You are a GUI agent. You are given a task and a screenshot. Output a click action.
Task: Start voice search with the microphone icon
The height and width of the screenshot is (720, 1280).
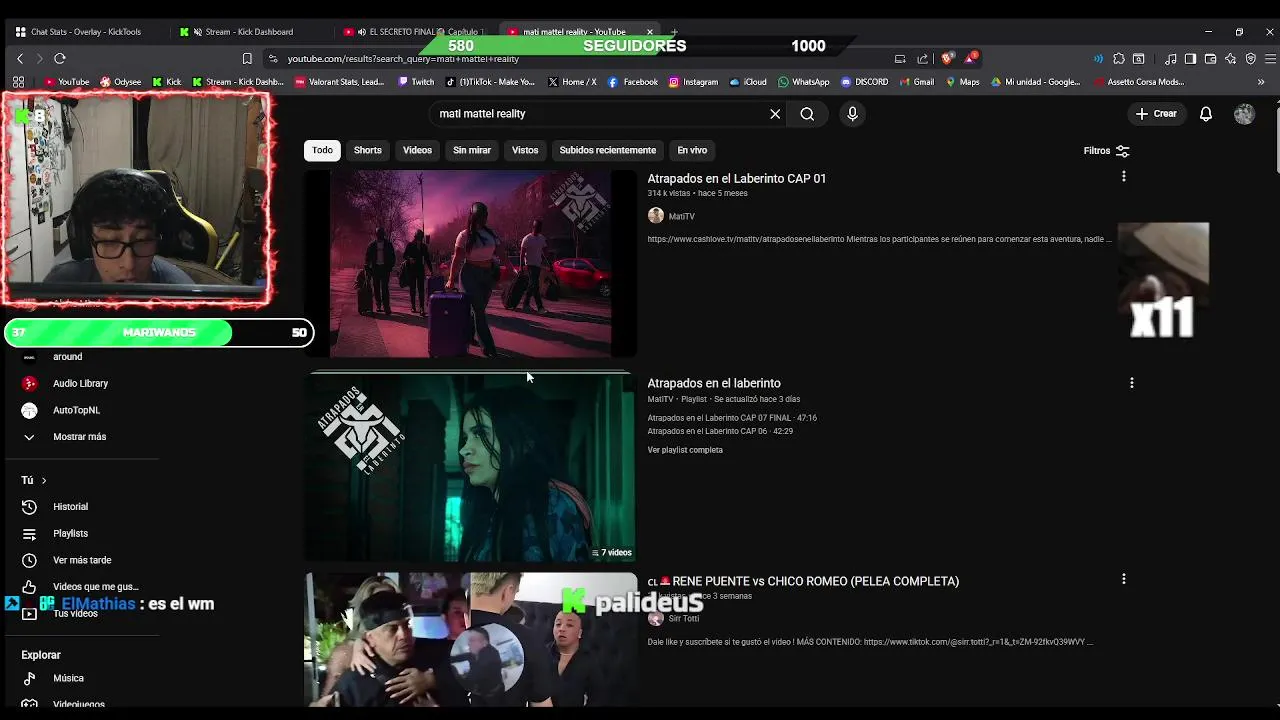[852, 114]
